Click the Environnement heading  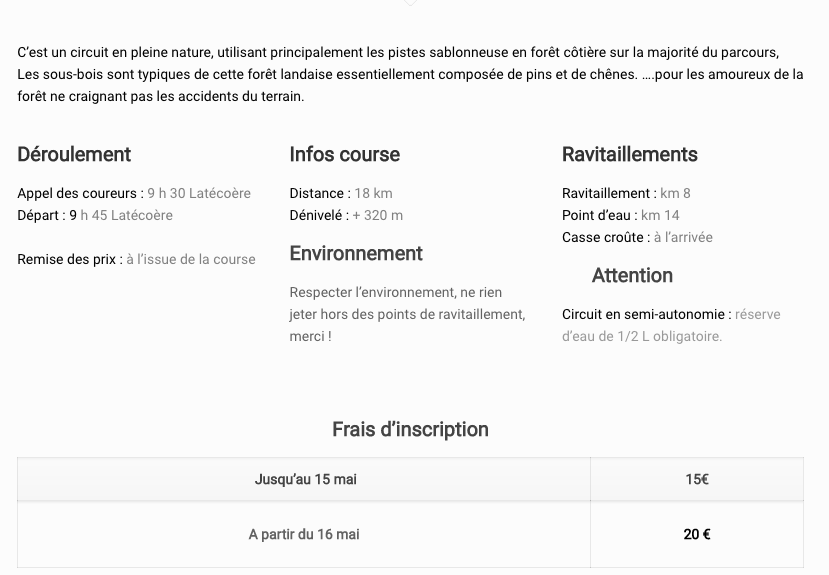pyautogui.click(x=356, y=254)
